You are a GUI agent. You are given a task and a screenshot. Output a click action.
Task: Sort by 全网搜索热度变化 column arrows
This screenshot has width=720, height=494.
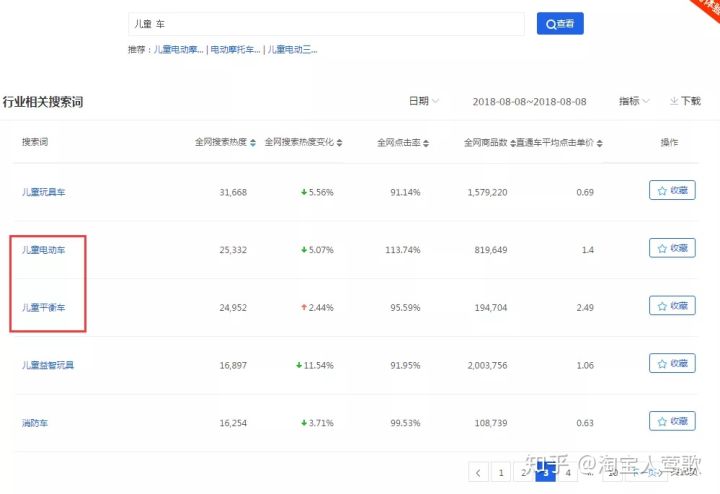(339, 143)
